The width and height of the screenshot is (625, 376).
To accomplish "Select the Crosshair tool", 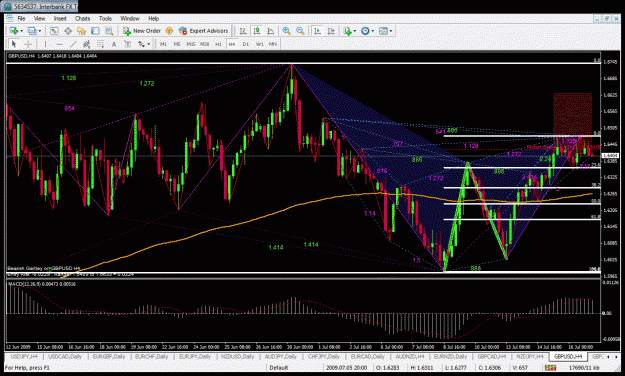I will pyautogui.click(x=28, y=44).
